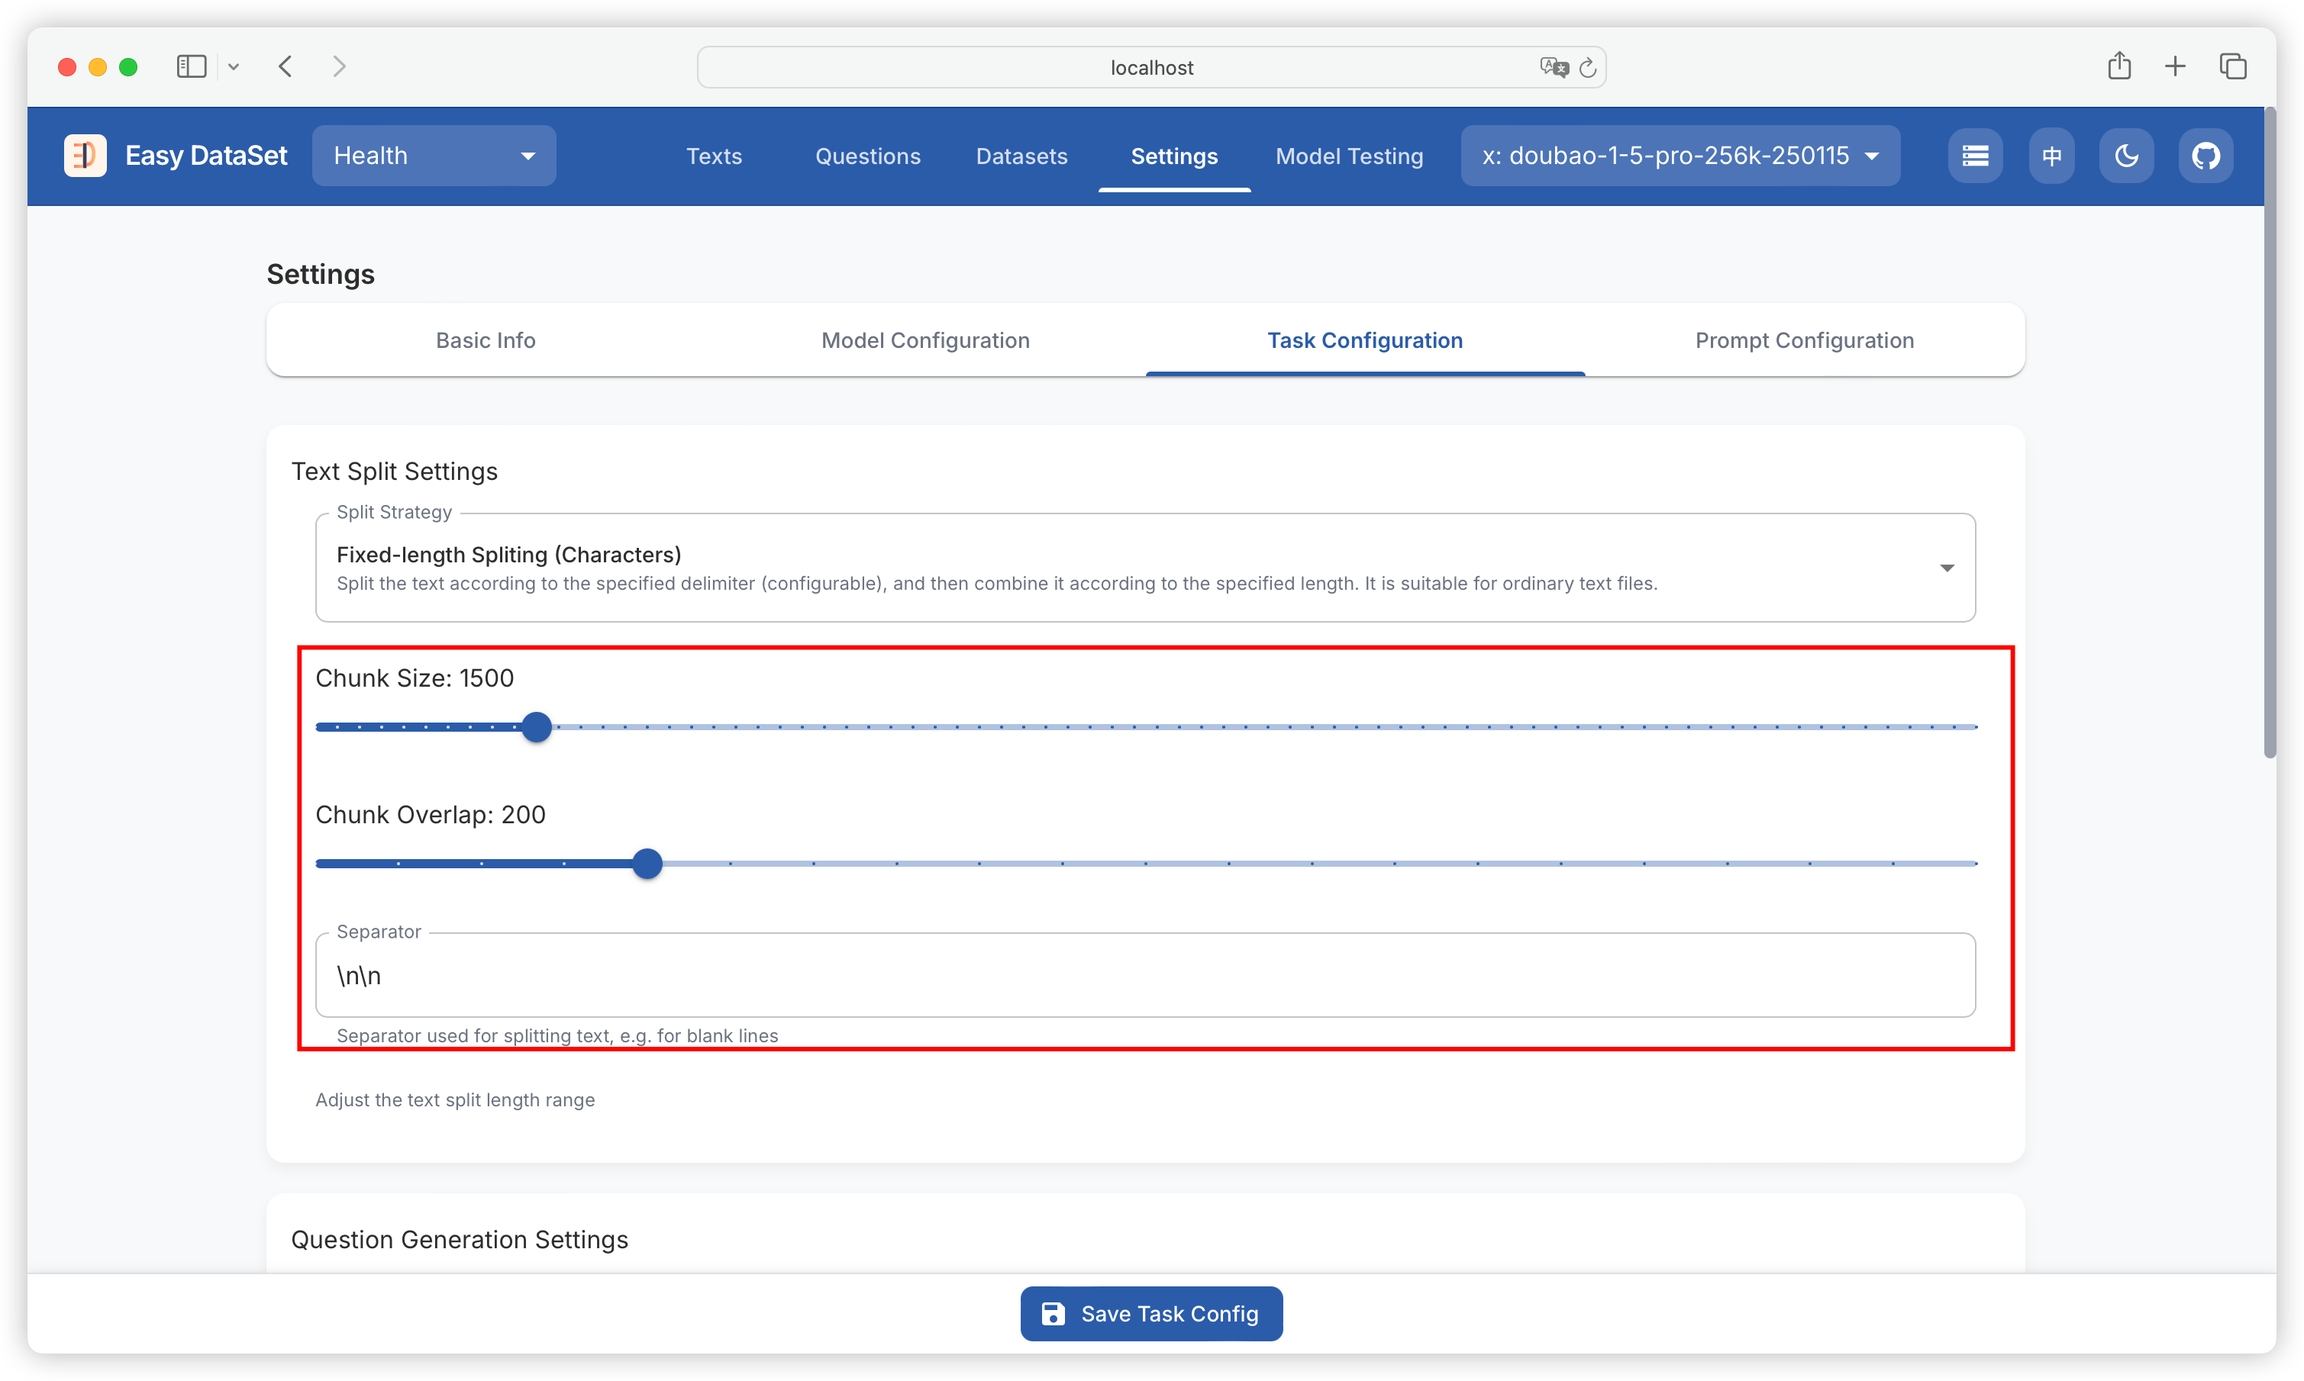Go back with browser back arrow
This screenshot has width=2304, height=1381.
point(286,67)
